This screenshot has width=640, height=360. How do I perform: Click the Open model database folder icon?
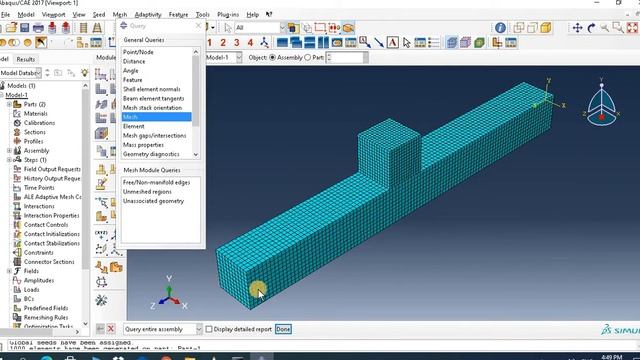click(x=11, y=28)
